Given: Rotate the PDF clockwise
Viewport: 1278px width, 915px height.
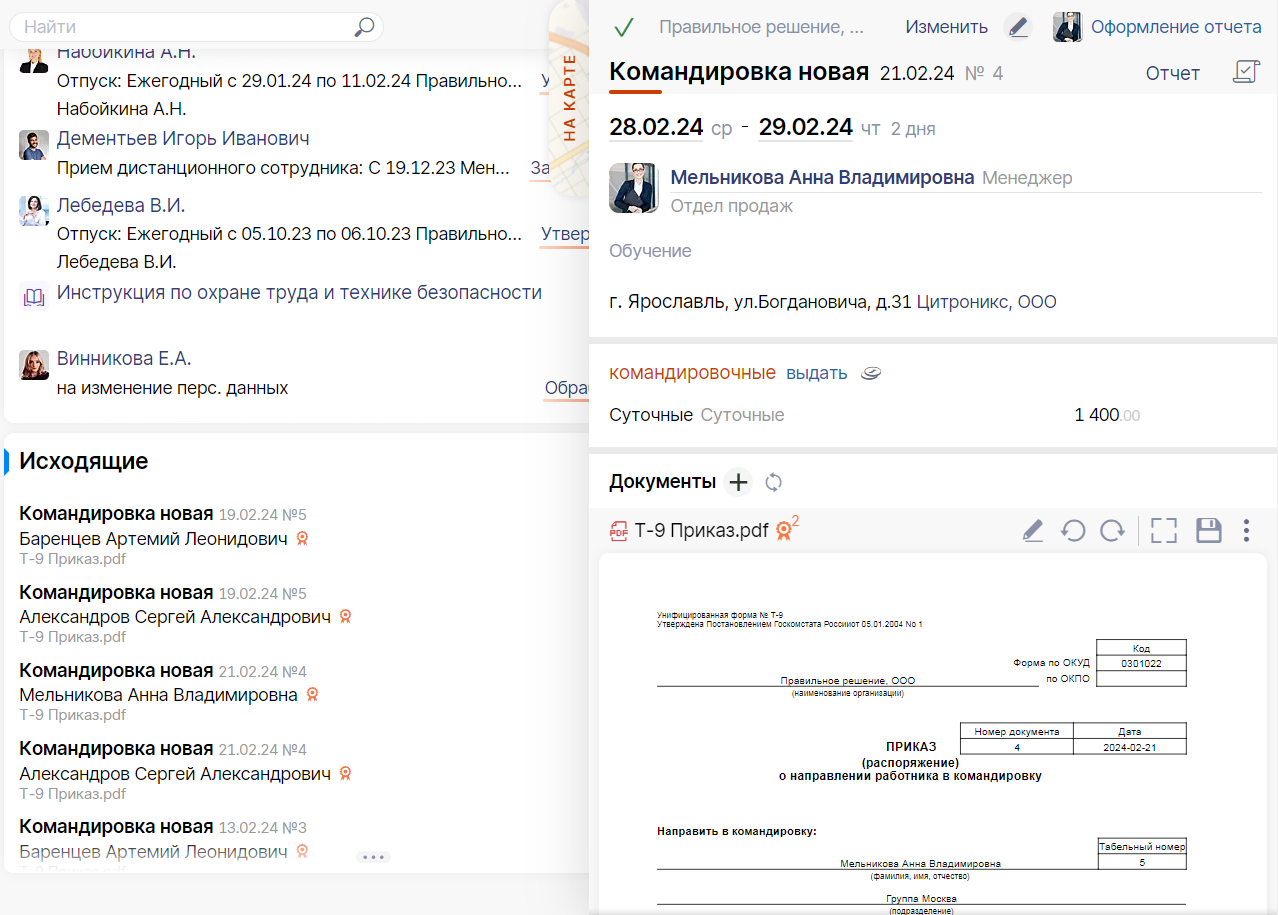Looking at the screenshot, I should click(x=1112, y=531).
